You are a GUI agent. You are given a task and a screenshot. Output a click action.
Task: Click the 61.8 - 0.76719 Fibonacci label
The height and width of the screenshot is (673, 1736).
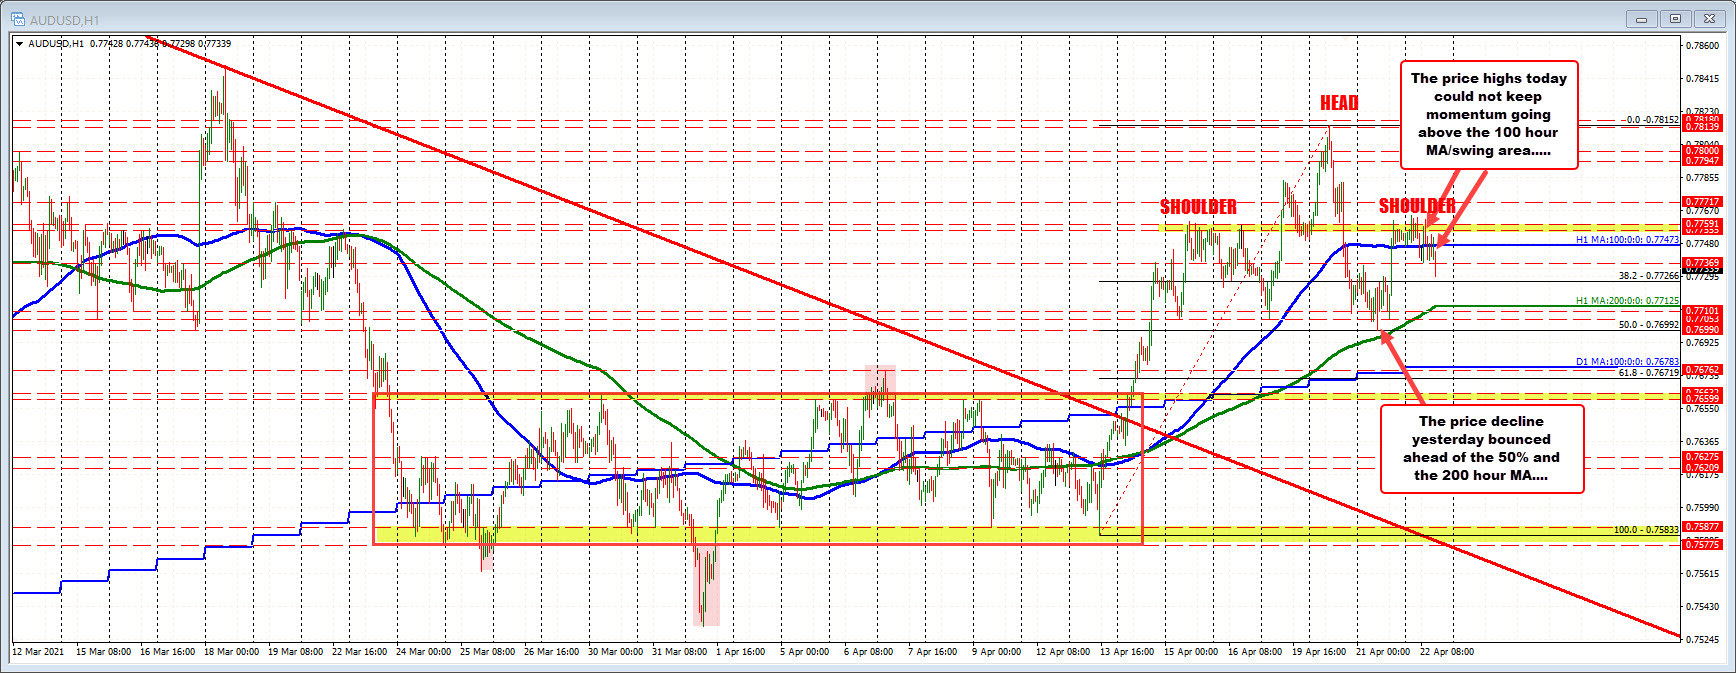[1649, 373]
